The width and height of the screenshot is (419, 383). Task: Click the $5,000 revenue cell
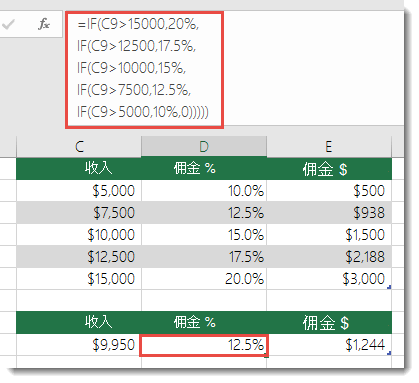click(x=79, y=191)
